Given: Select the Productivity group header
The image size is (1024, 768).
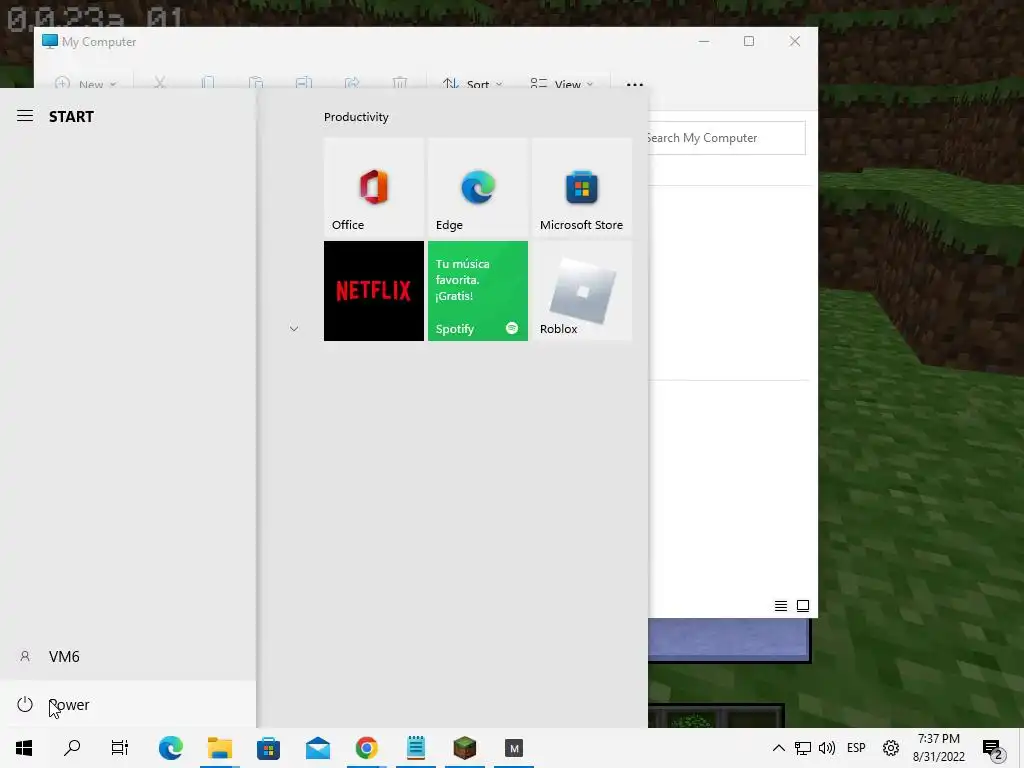Looking at the screenshot, I should click(x=356, y=117).
